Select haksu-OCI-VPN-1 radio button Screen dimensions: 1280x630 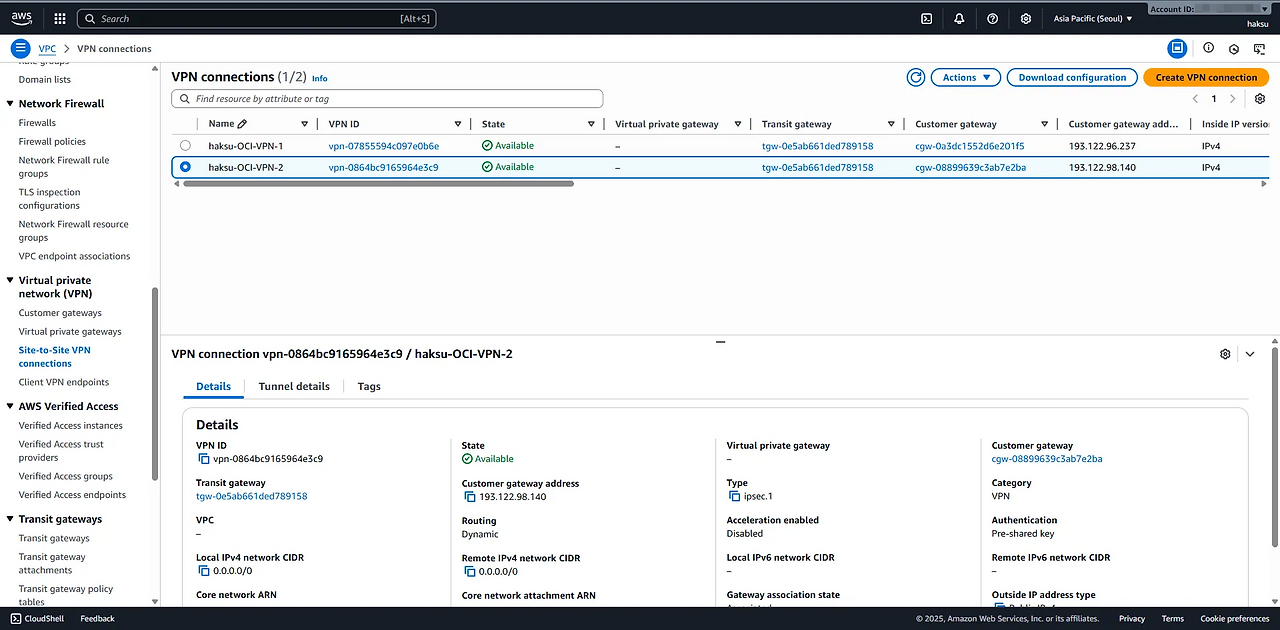click(x=185, y=146)
